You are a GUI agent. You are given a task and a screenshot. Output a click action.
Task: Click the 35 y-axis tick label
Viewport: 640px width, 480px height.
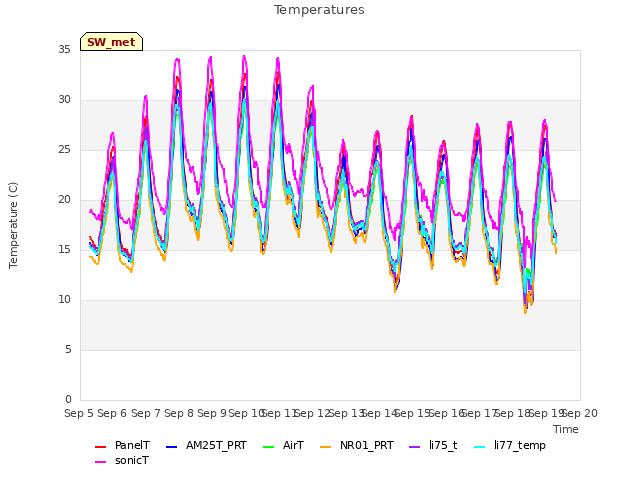64,49
